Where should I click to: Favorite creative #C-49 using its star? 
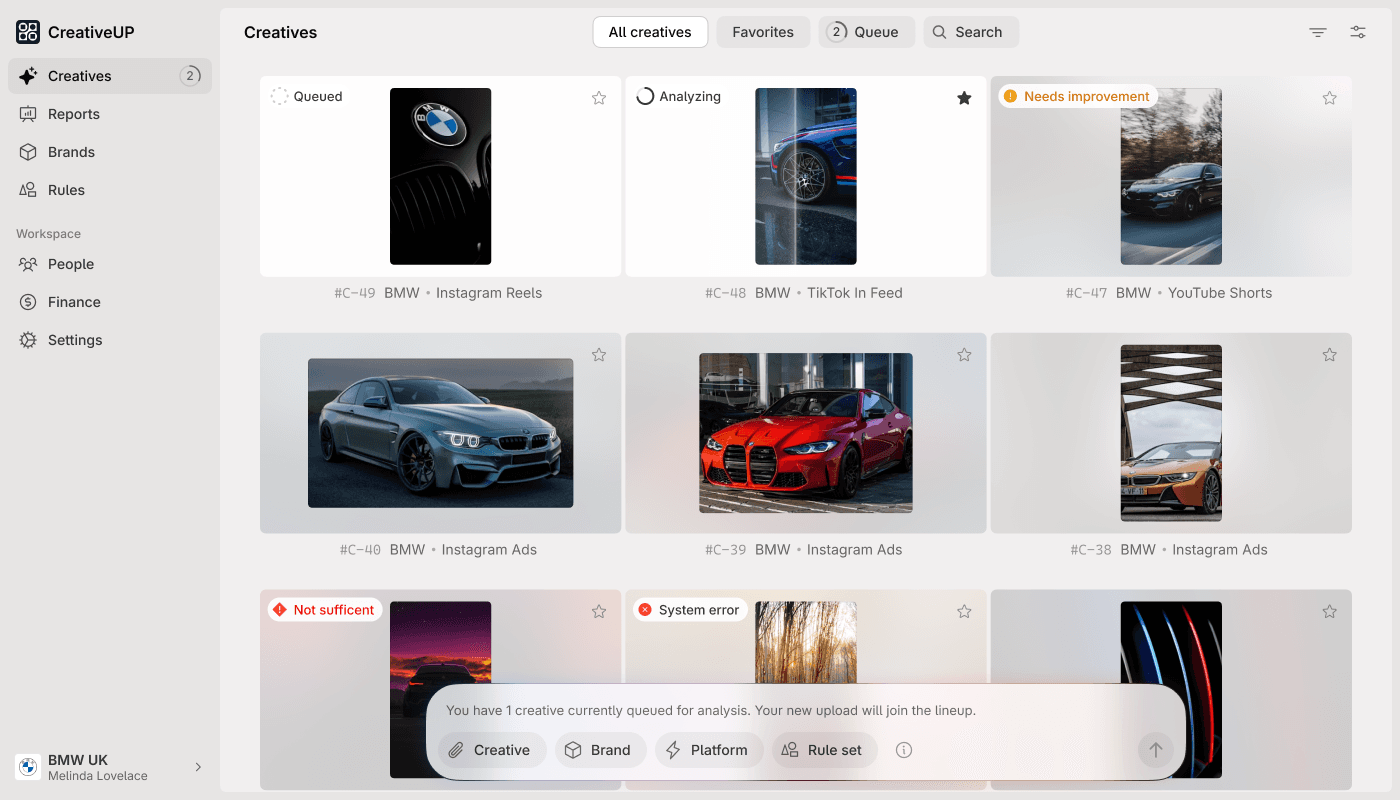[x=599, y=98]
